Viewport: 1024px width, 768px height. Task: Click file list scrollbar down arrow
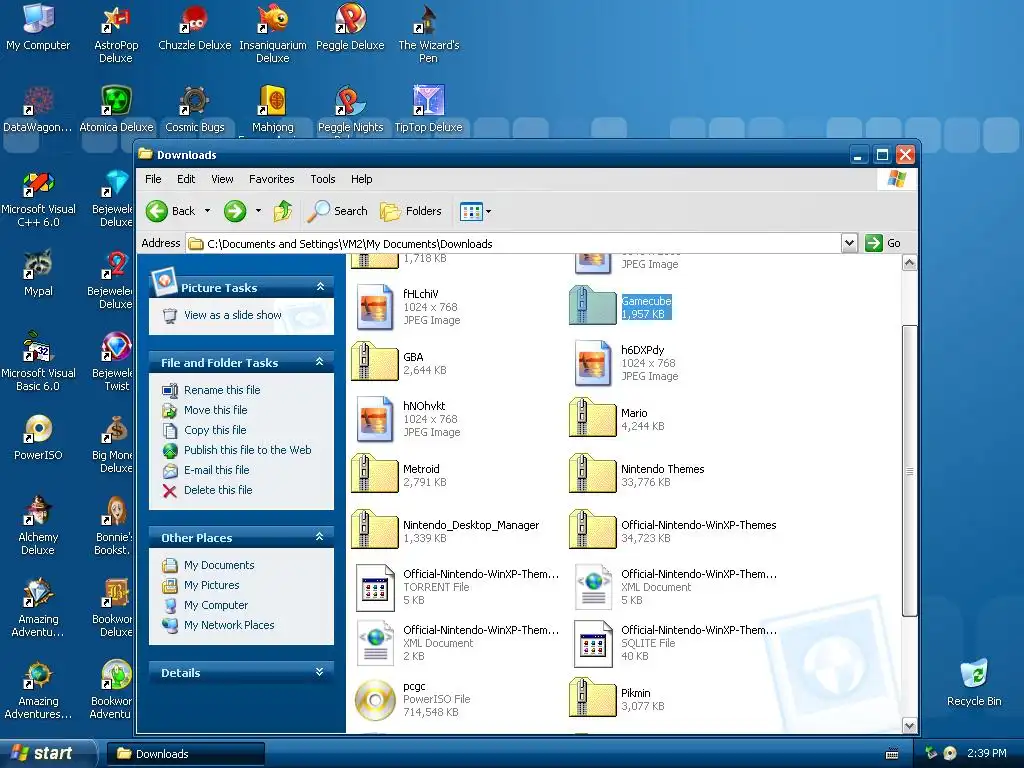pos(909,725)
